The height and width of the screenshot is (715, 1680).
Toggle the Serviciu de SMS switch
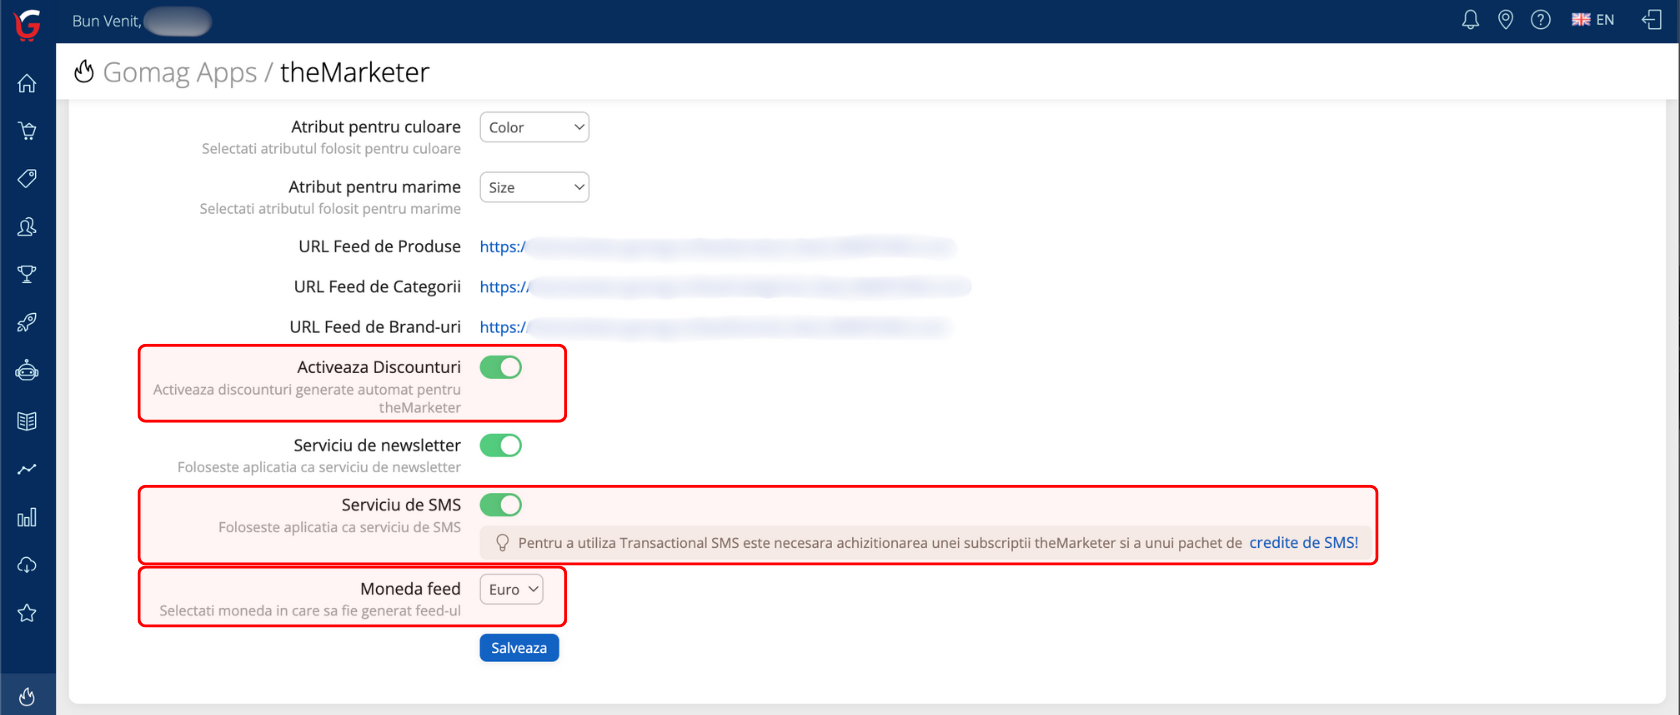(x=501, y=505)
